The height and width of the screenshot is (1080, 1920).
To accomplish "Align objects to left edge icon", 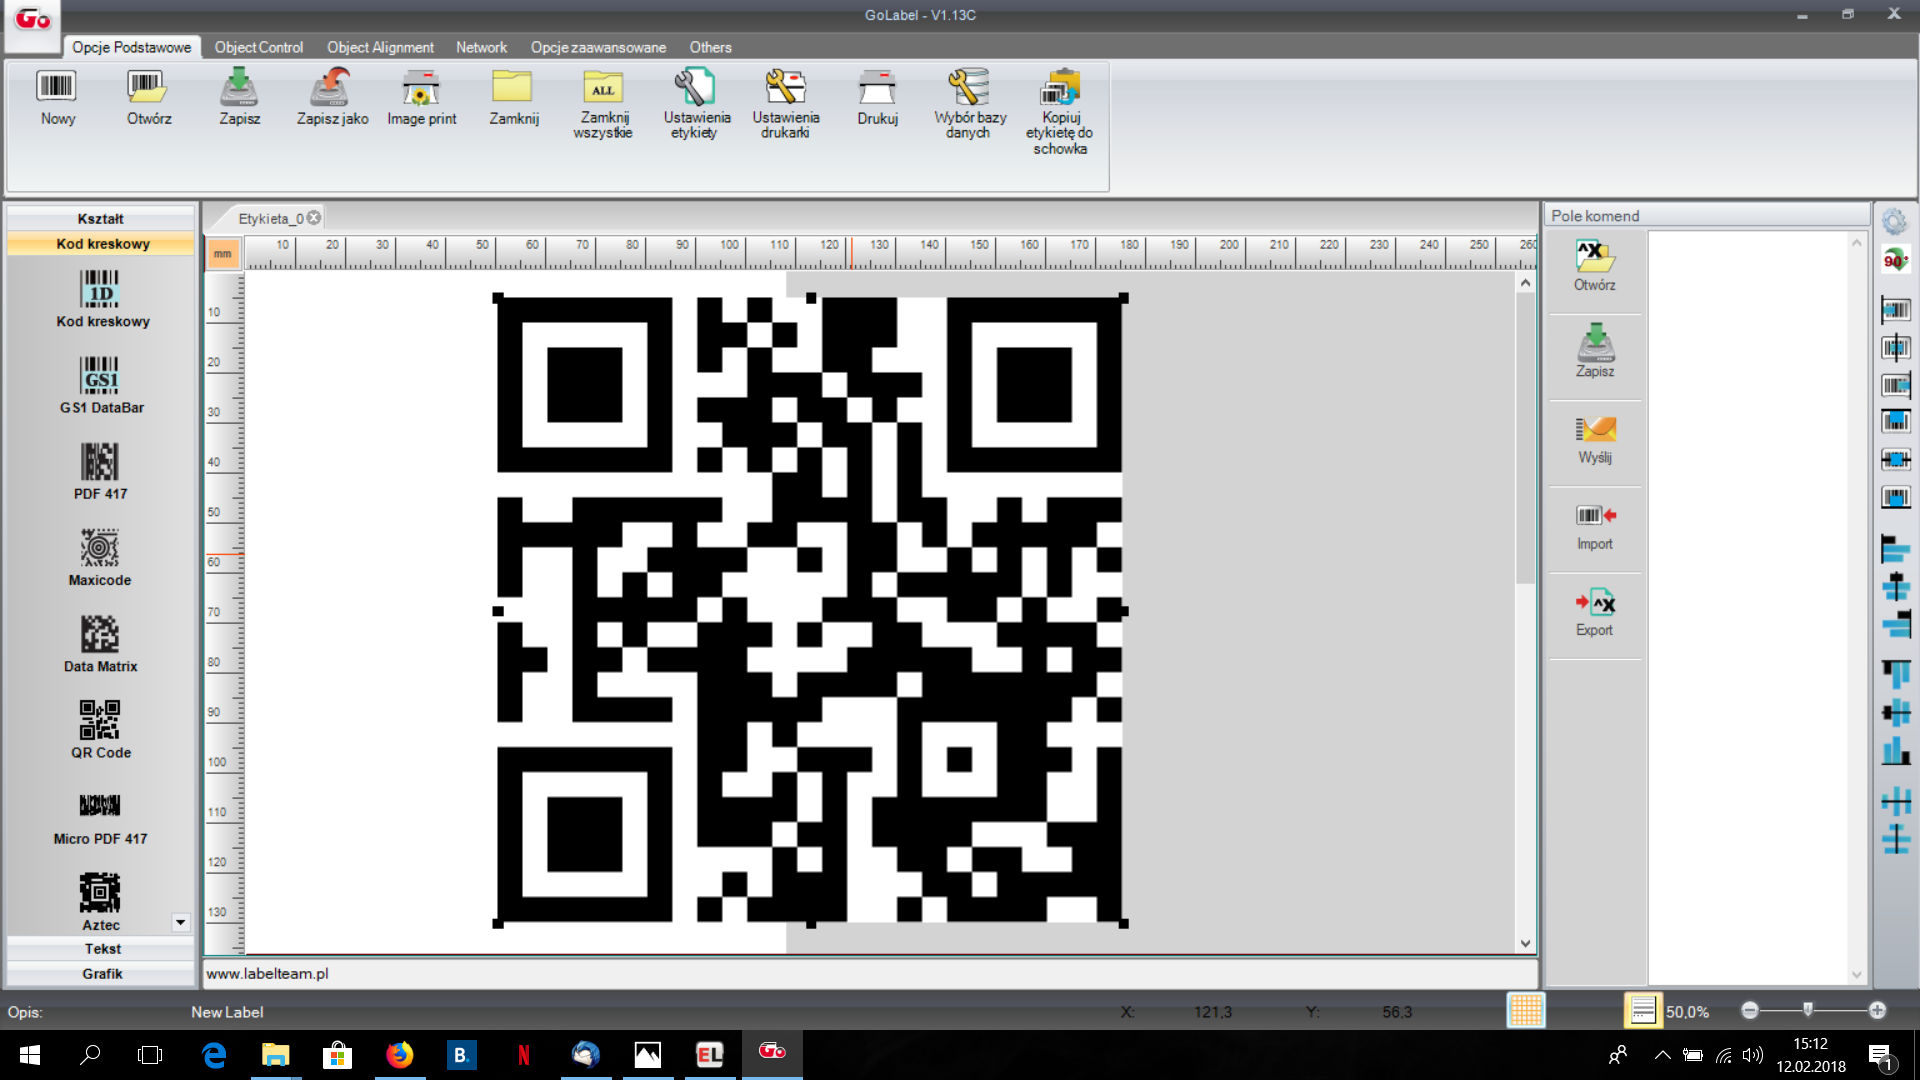I will tap(1895, 548).
